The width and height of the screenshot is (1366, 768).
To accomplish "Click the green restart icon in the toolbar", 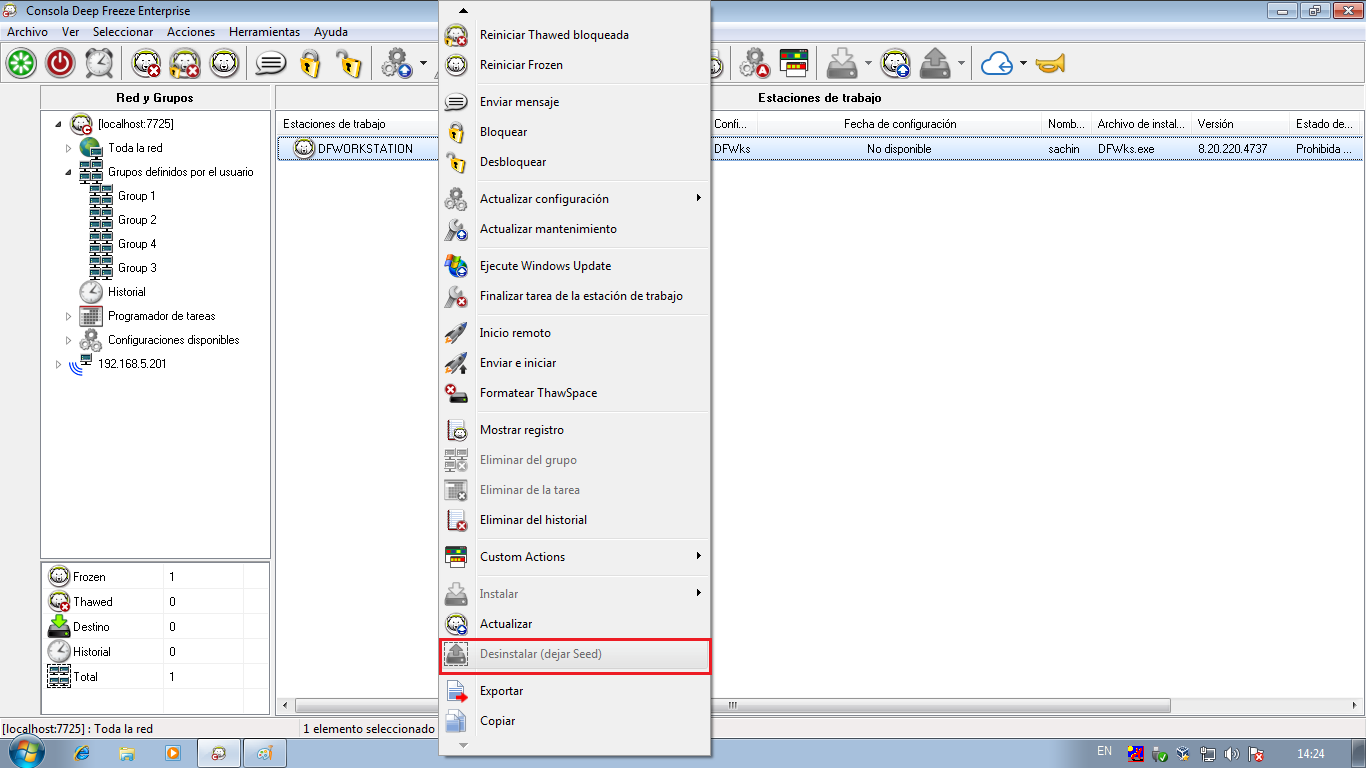I will click(x=21, y=63).
